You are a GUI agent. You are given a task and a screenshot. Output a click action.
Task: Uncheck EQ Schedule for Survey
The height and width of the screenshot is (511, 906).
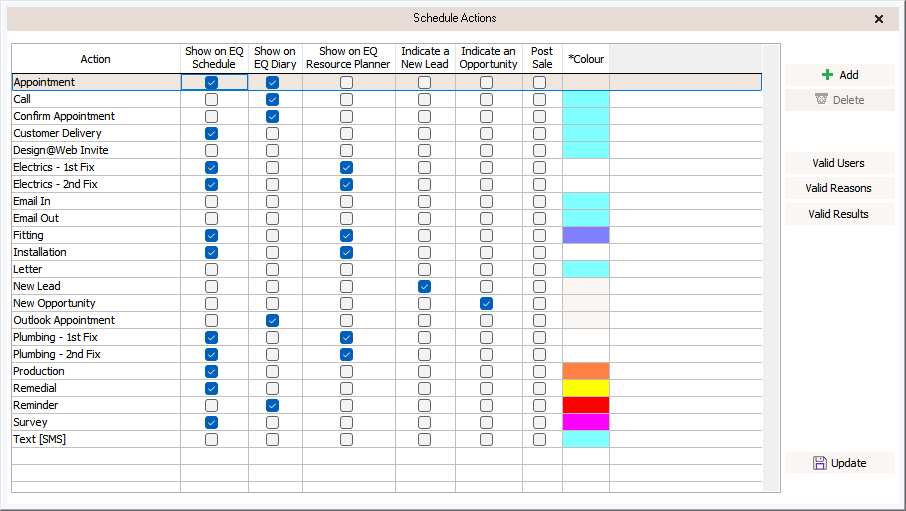(x=211, y=423)
